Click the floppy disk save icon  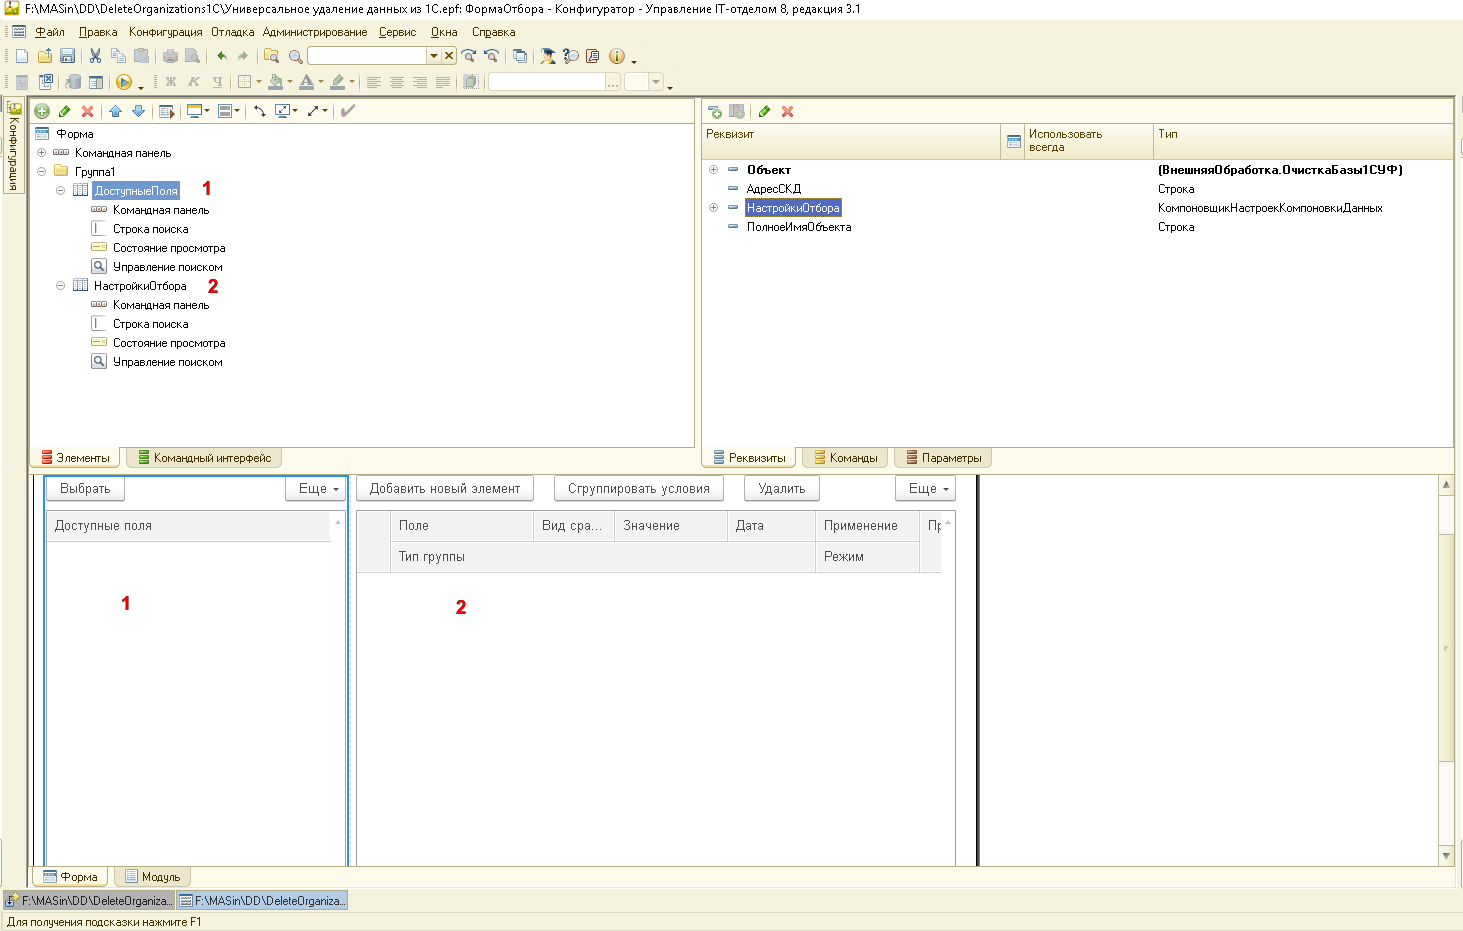pos(68,56)
